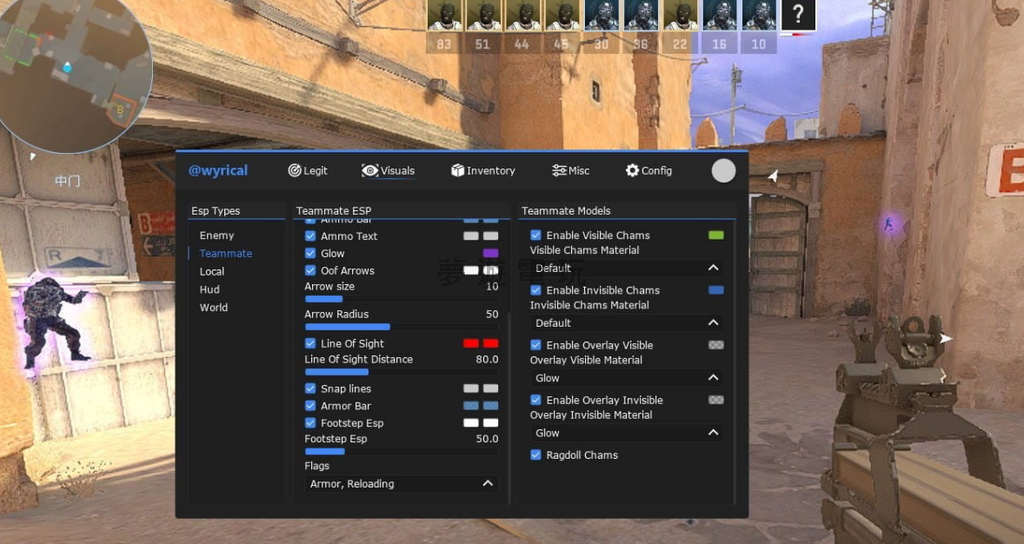The height and width of the screenshot is (544, 1024).
Task: Click the Visuals eye icon
Action: pos(370,170)
